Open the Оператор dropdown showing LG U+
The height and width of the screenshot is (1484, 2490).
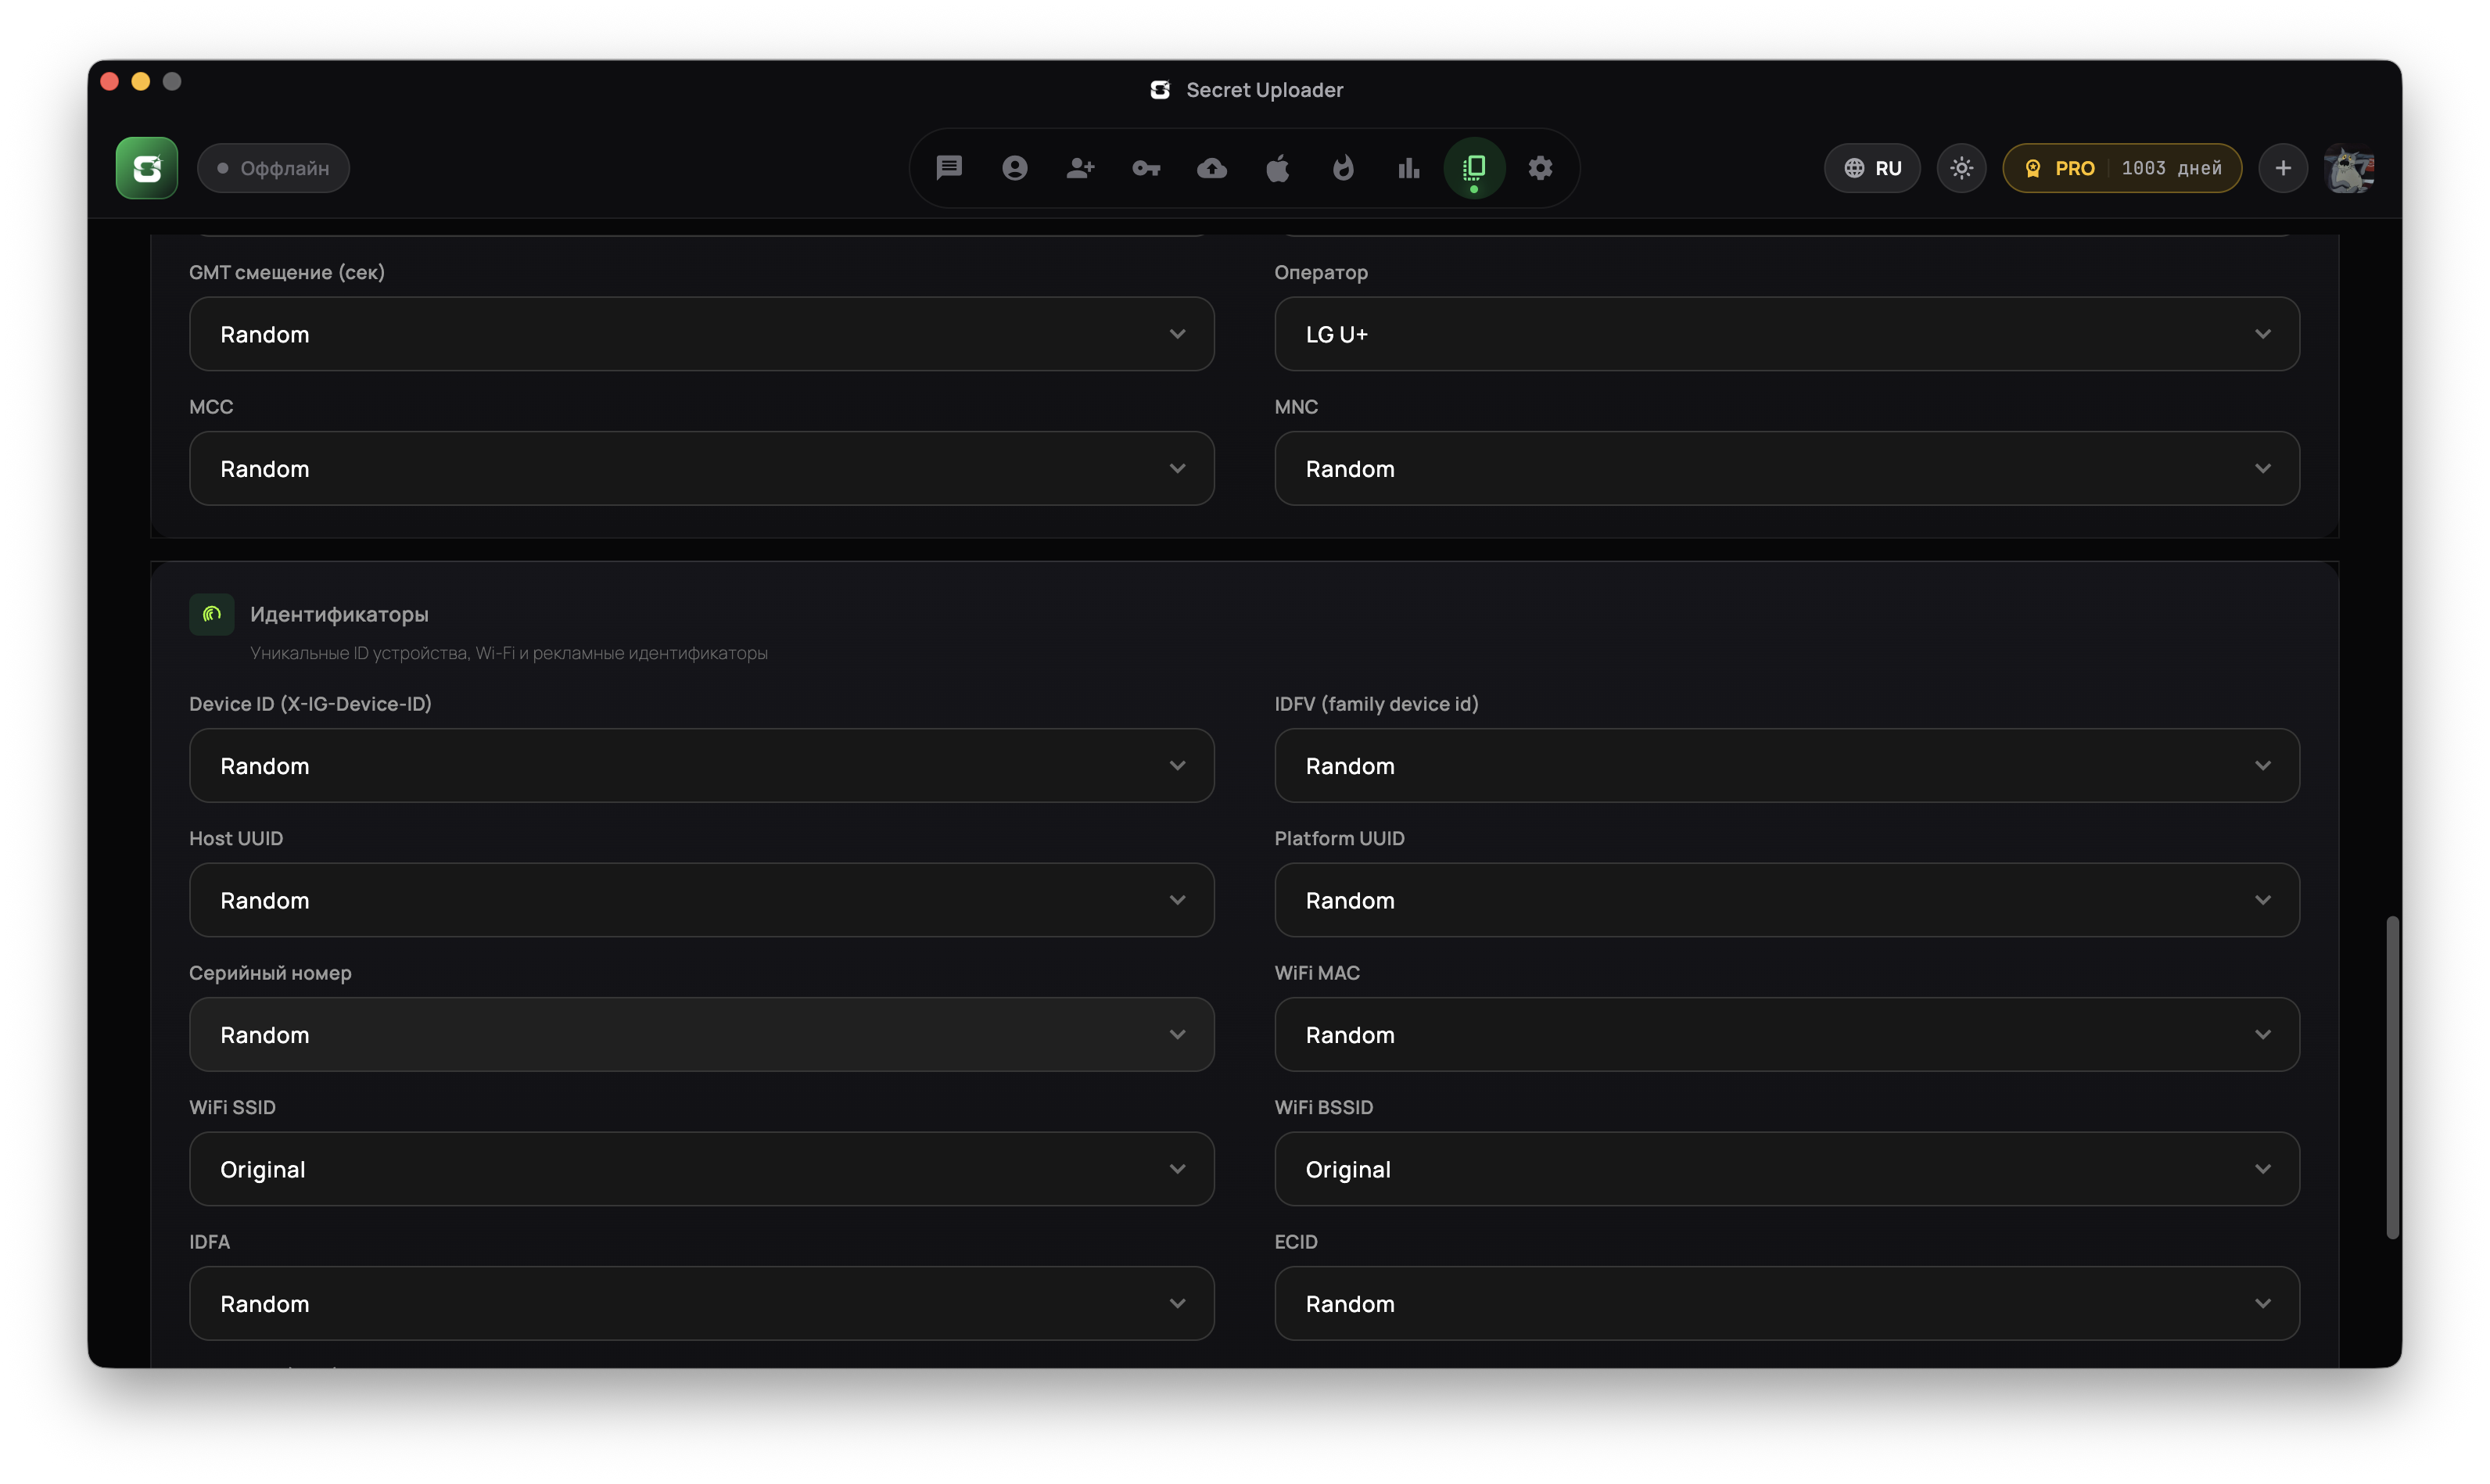pyautogui.click(x=1787, y=334)
